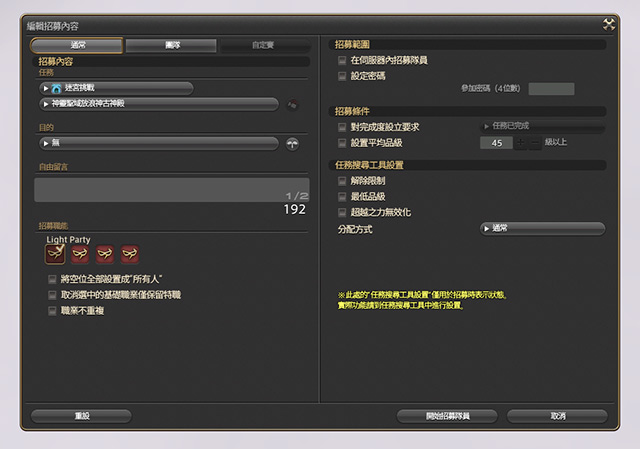Image resolution: width=640 pixels, height=449 pixels.
Task: Switch to the 團隊 tab
Action: click(171, 45)
